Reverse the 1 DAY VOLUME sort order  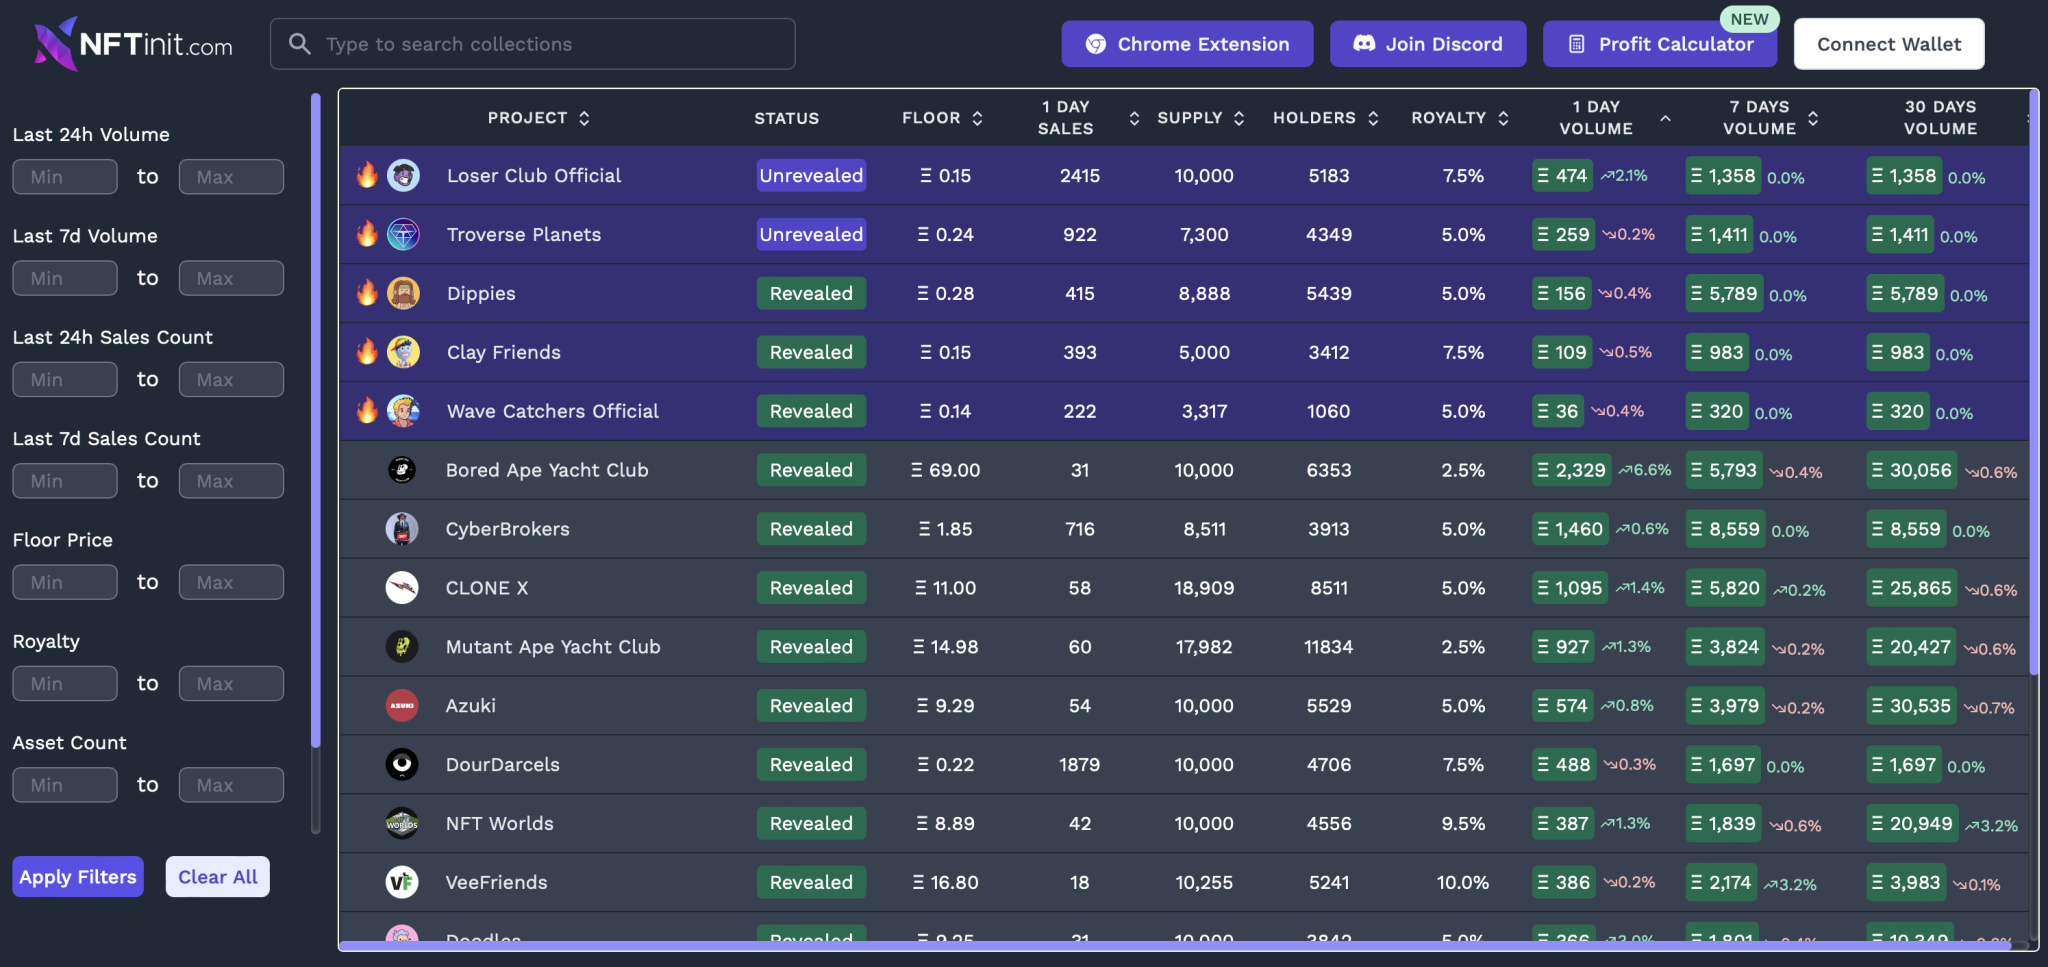[x=1666, y=117]
